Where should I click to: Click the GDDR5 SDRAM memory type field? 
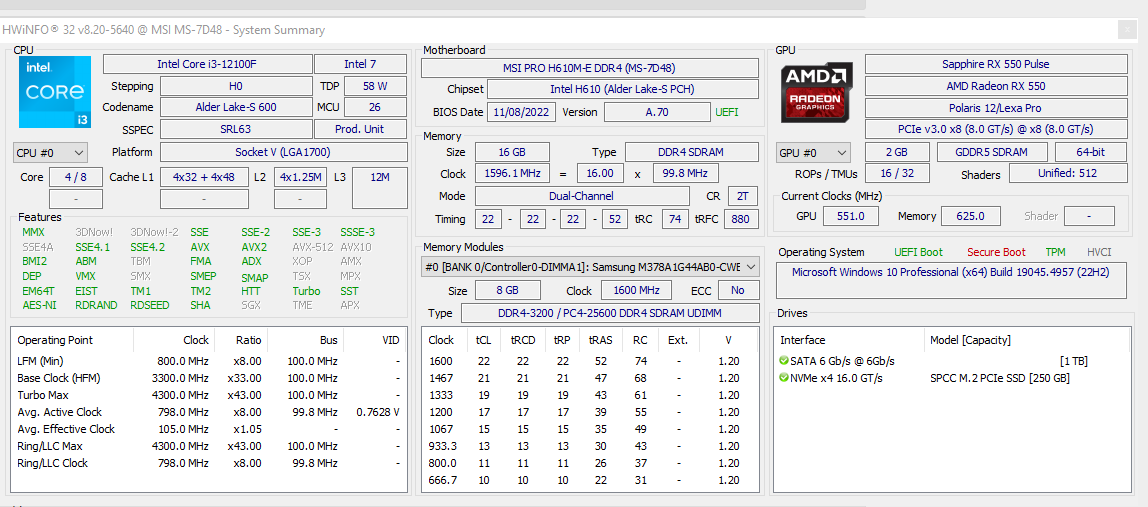point(991,152)
